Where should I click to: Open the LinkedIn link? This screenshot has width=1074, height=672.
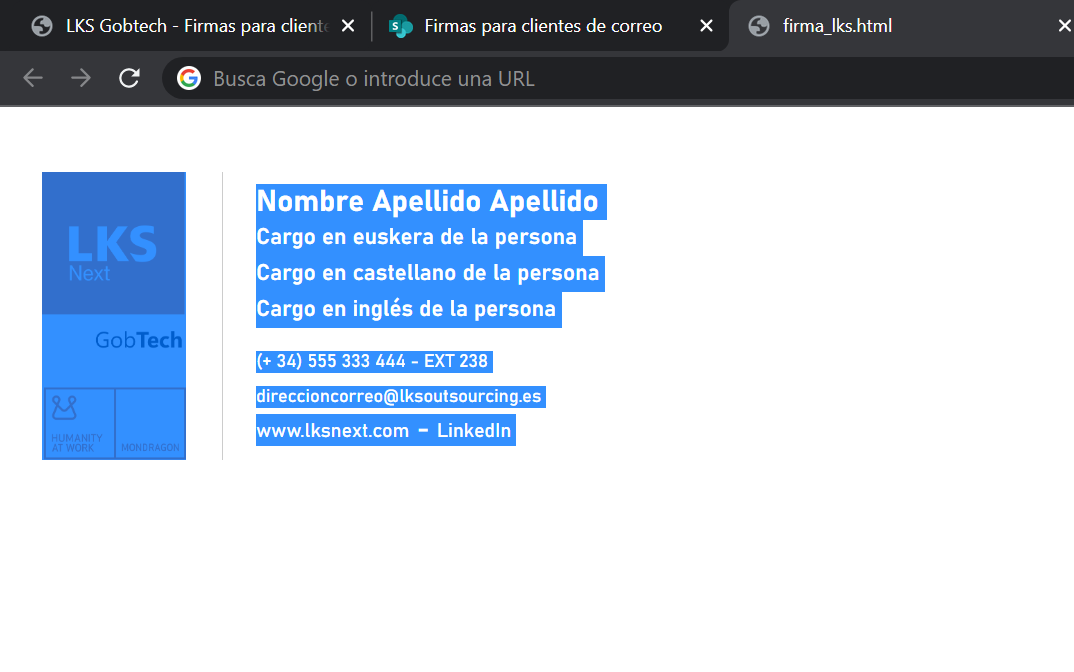point(474,430)
